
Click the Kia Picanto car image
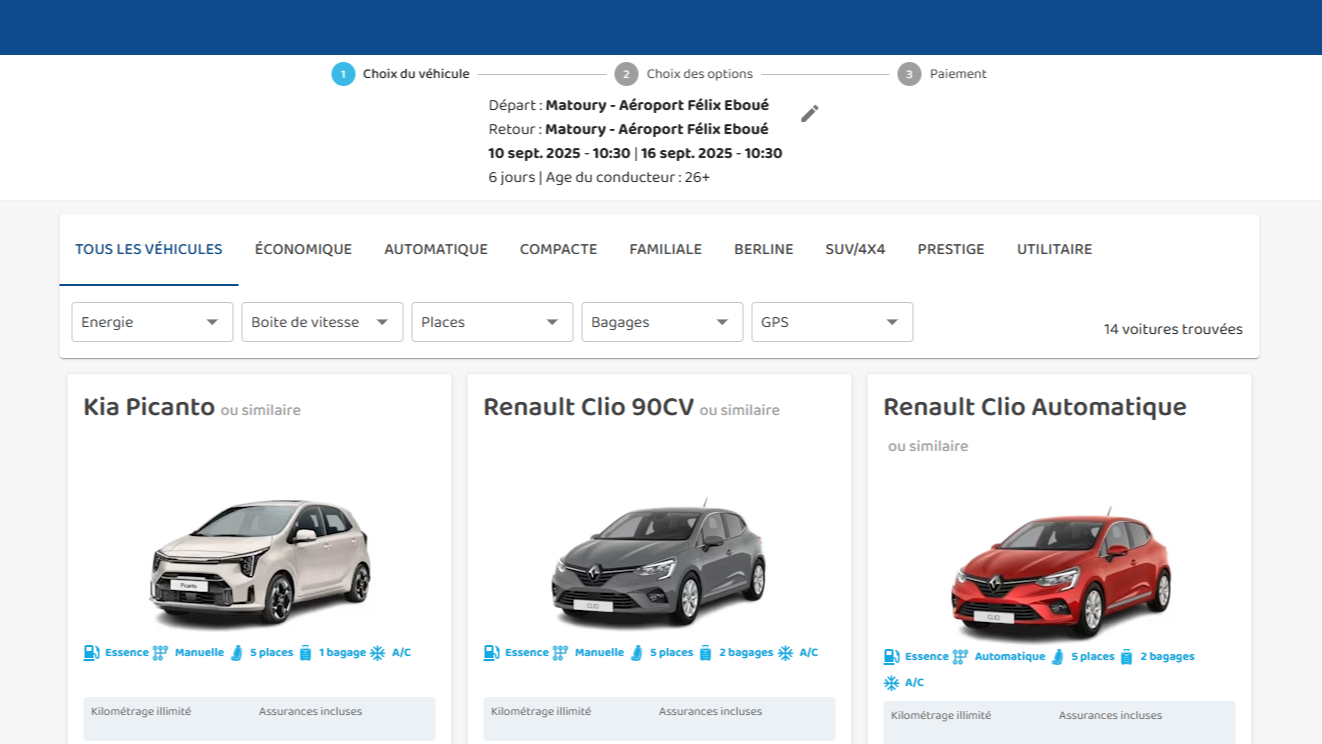[x=260, y=562]
